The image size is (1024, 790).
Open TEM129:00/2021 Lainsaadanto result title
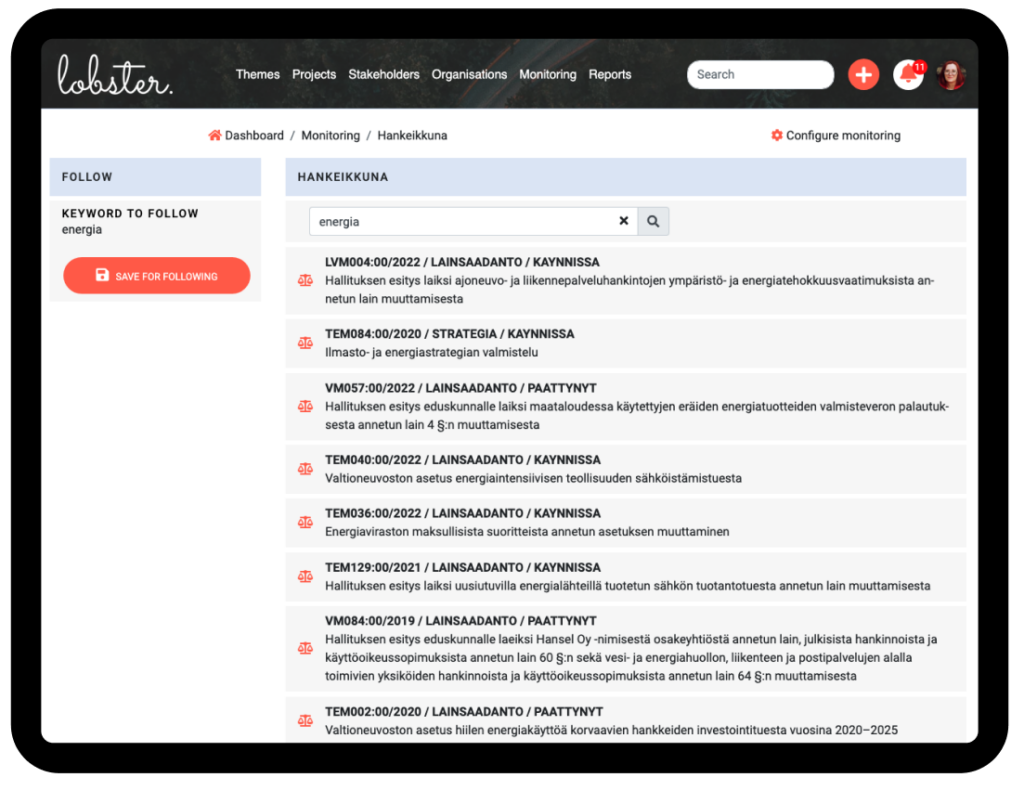(463, 567)
